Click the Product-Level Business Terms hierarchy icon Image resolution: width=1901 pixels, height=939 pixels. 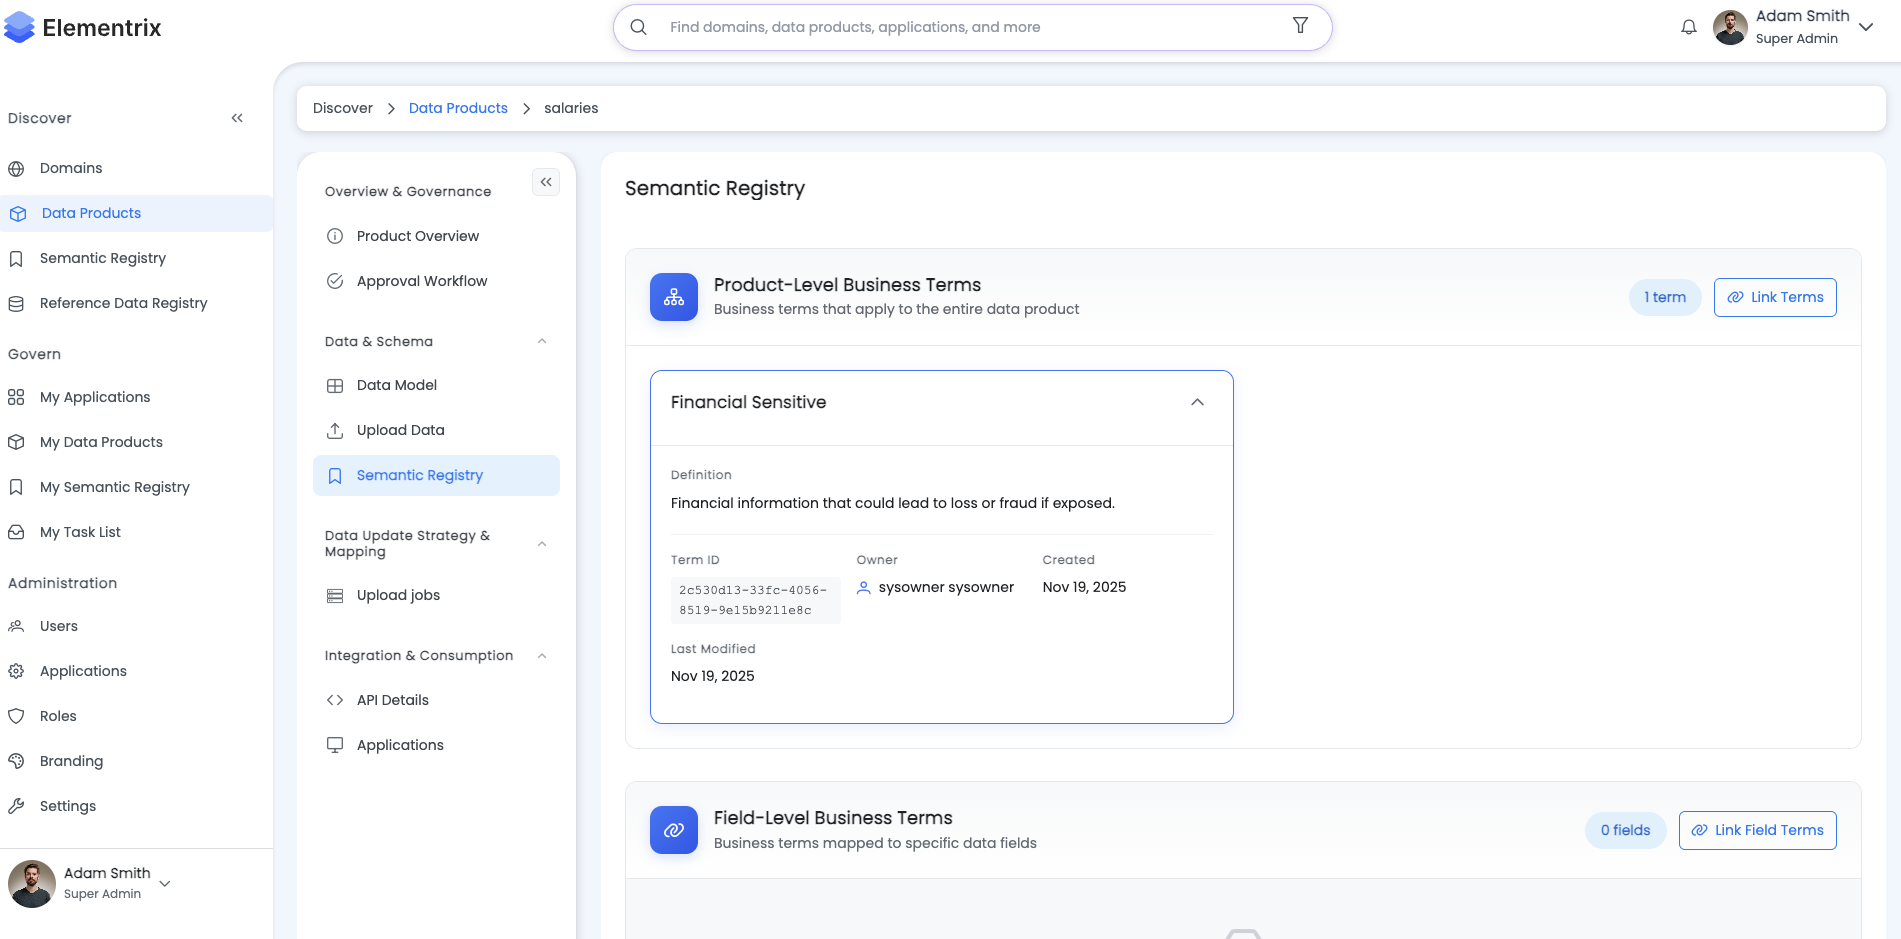pyautogui.click(x=674, y=297)
